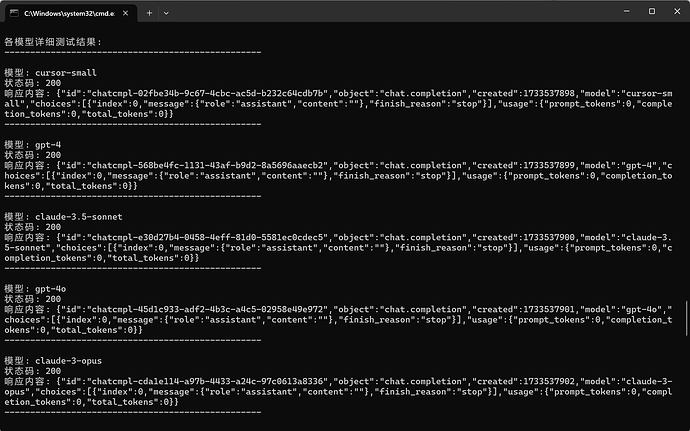Screen dimensions: 690x431
Task: Close the terminal window
Action: pos(677,11)
